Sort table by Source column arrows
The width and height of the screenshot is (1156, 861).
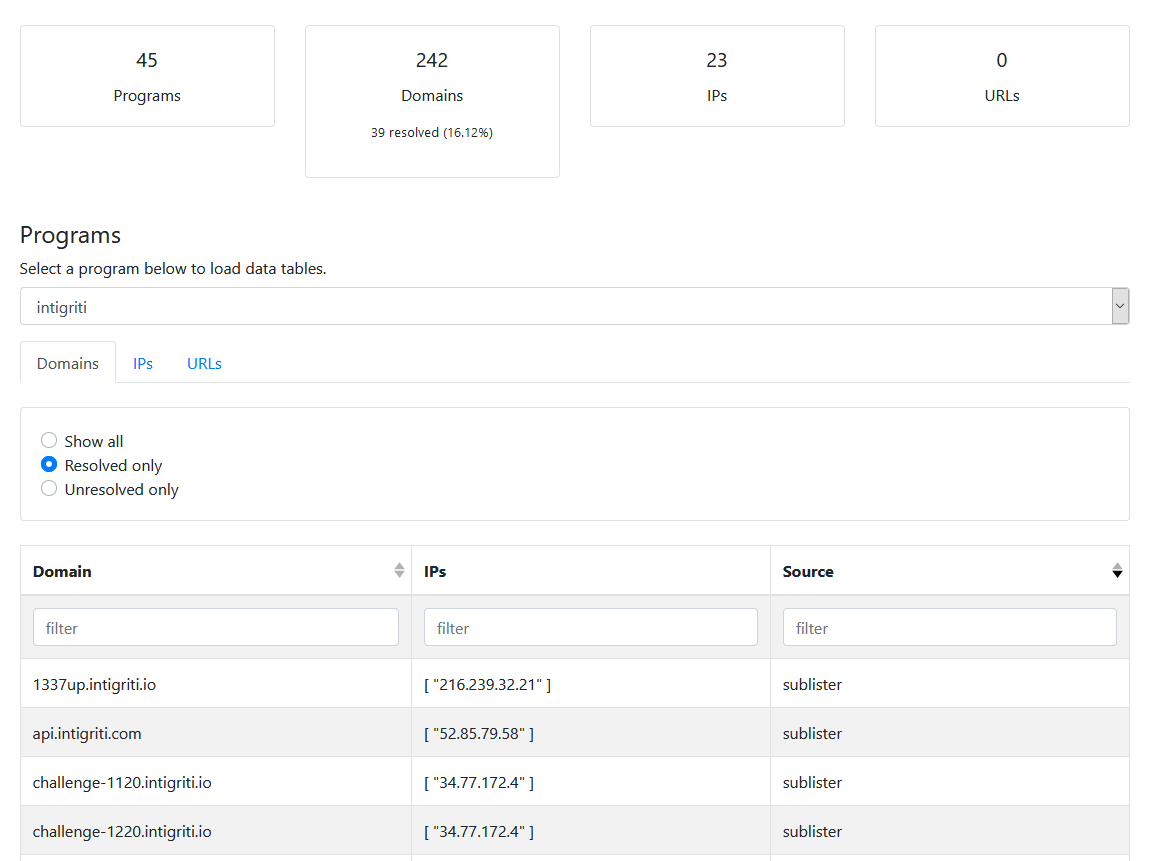1117,571
